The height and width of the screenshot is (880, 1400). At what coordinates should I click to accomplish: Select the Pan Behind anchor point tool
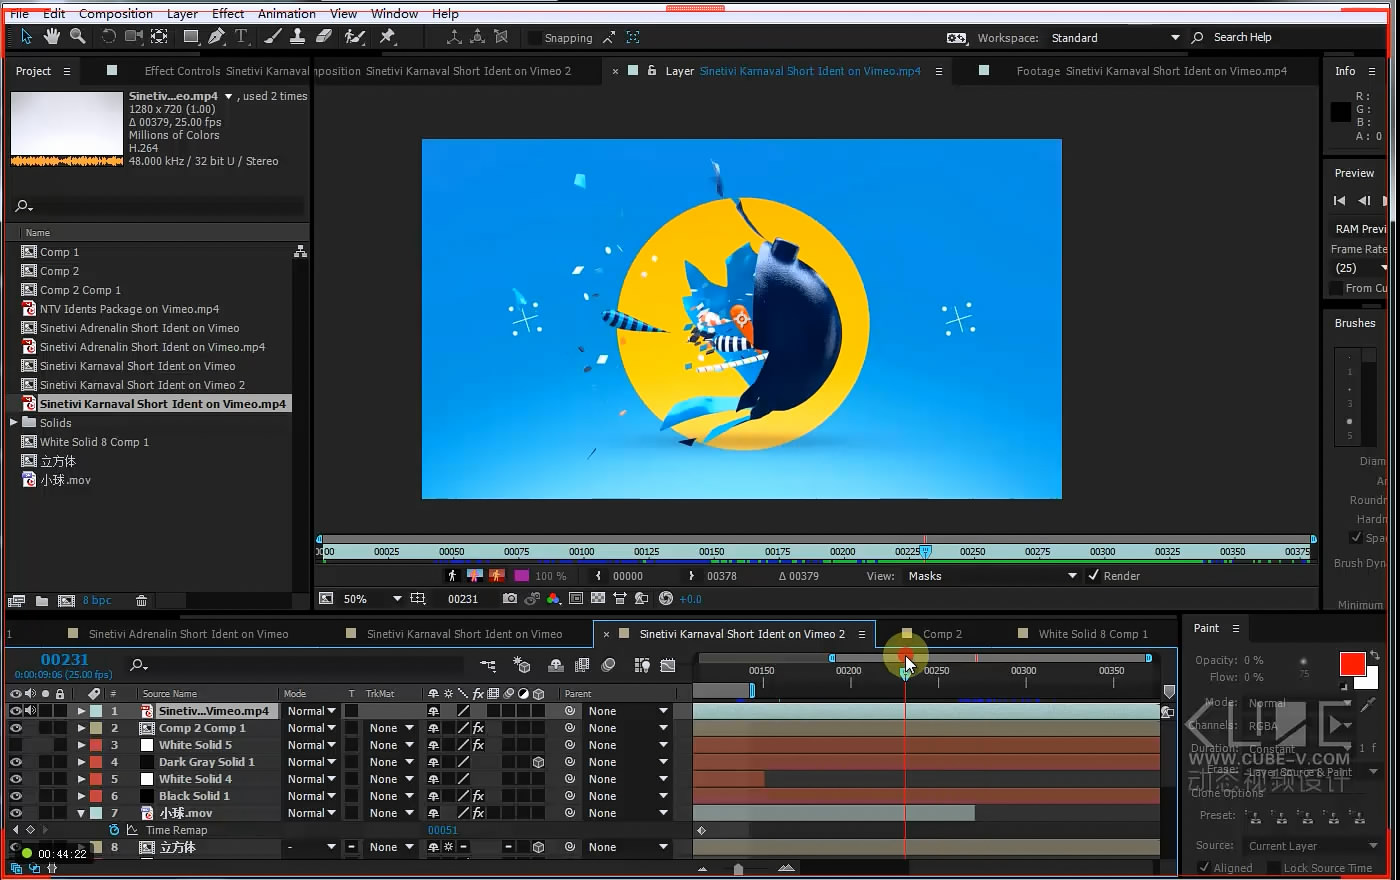tap(159, 37)
